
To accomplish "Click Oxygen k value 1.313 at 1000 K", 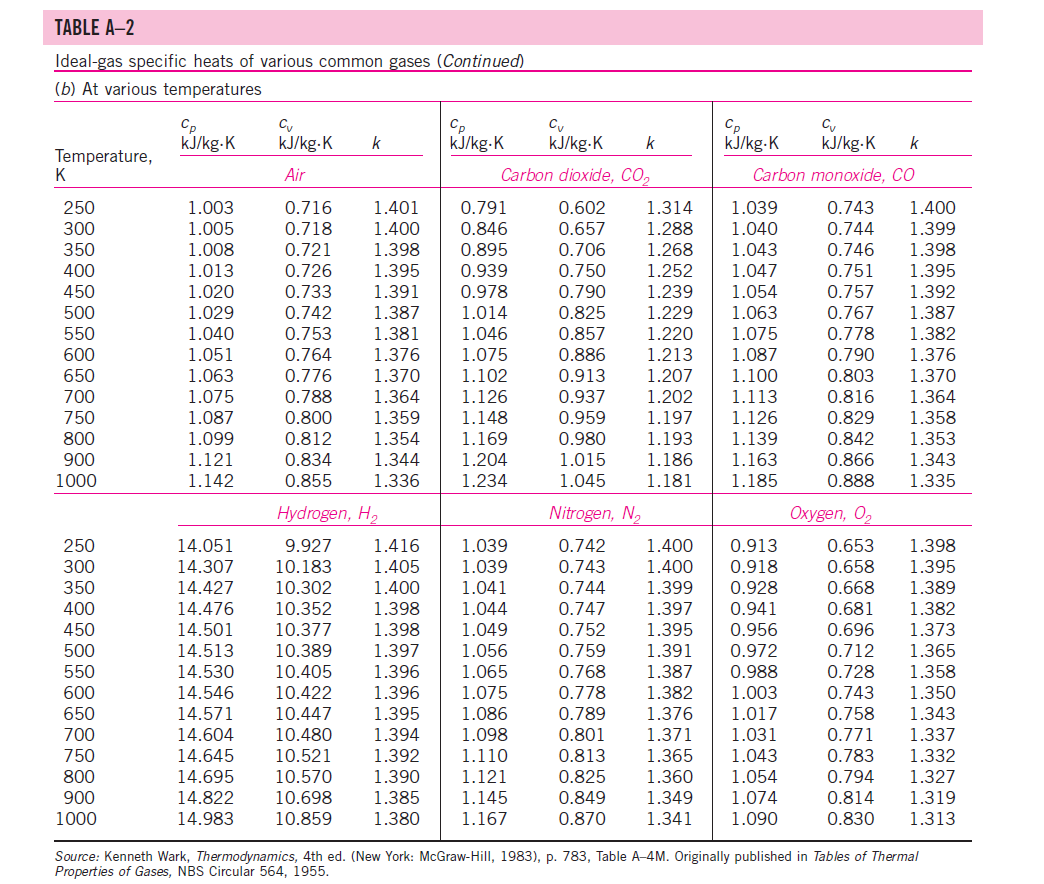I will [x=932, y=819].
